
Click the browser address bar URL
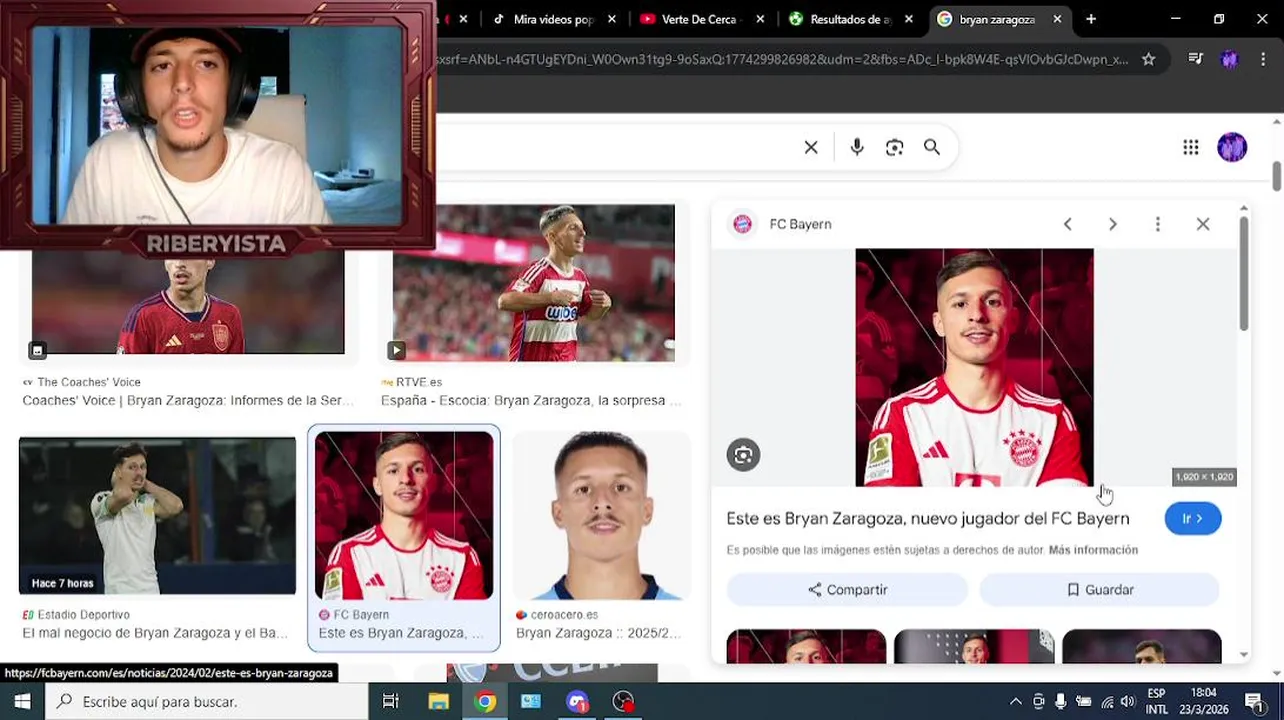tap(781, 59)
